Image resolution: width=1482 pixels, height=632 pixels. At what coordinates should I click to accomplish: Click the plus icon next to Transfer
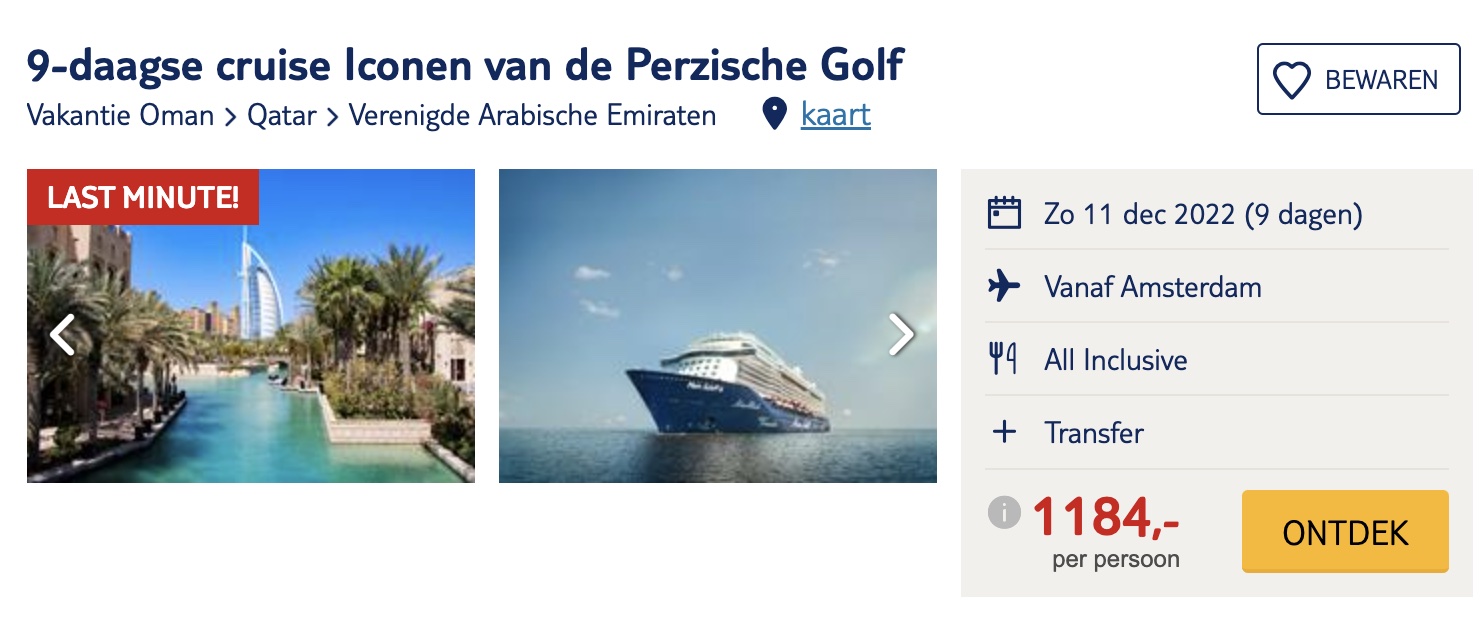point(1004,432)
